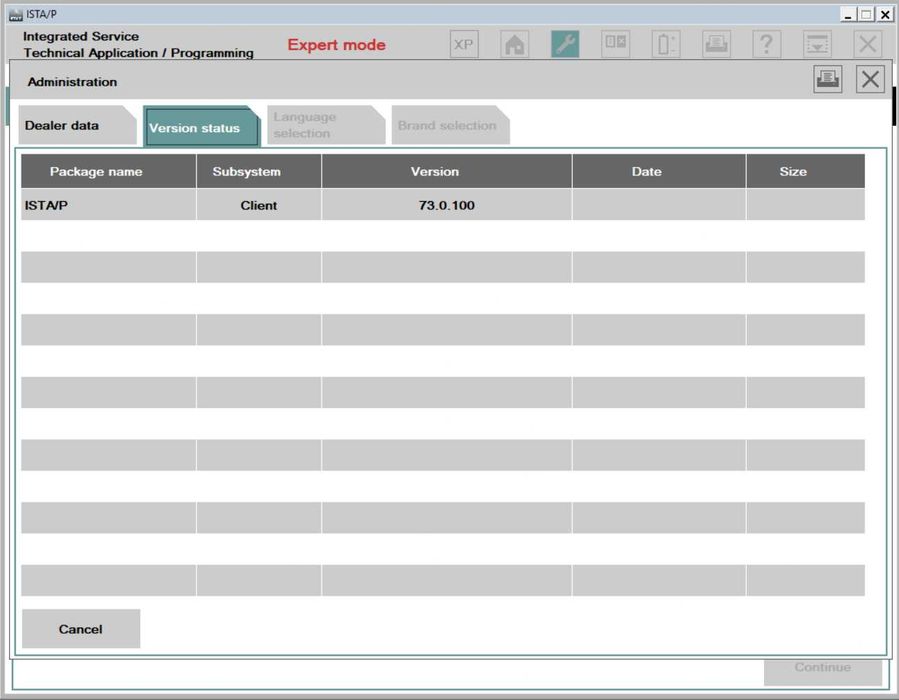
Task: Select the version value 73.0.100
Action: [447, 205]
